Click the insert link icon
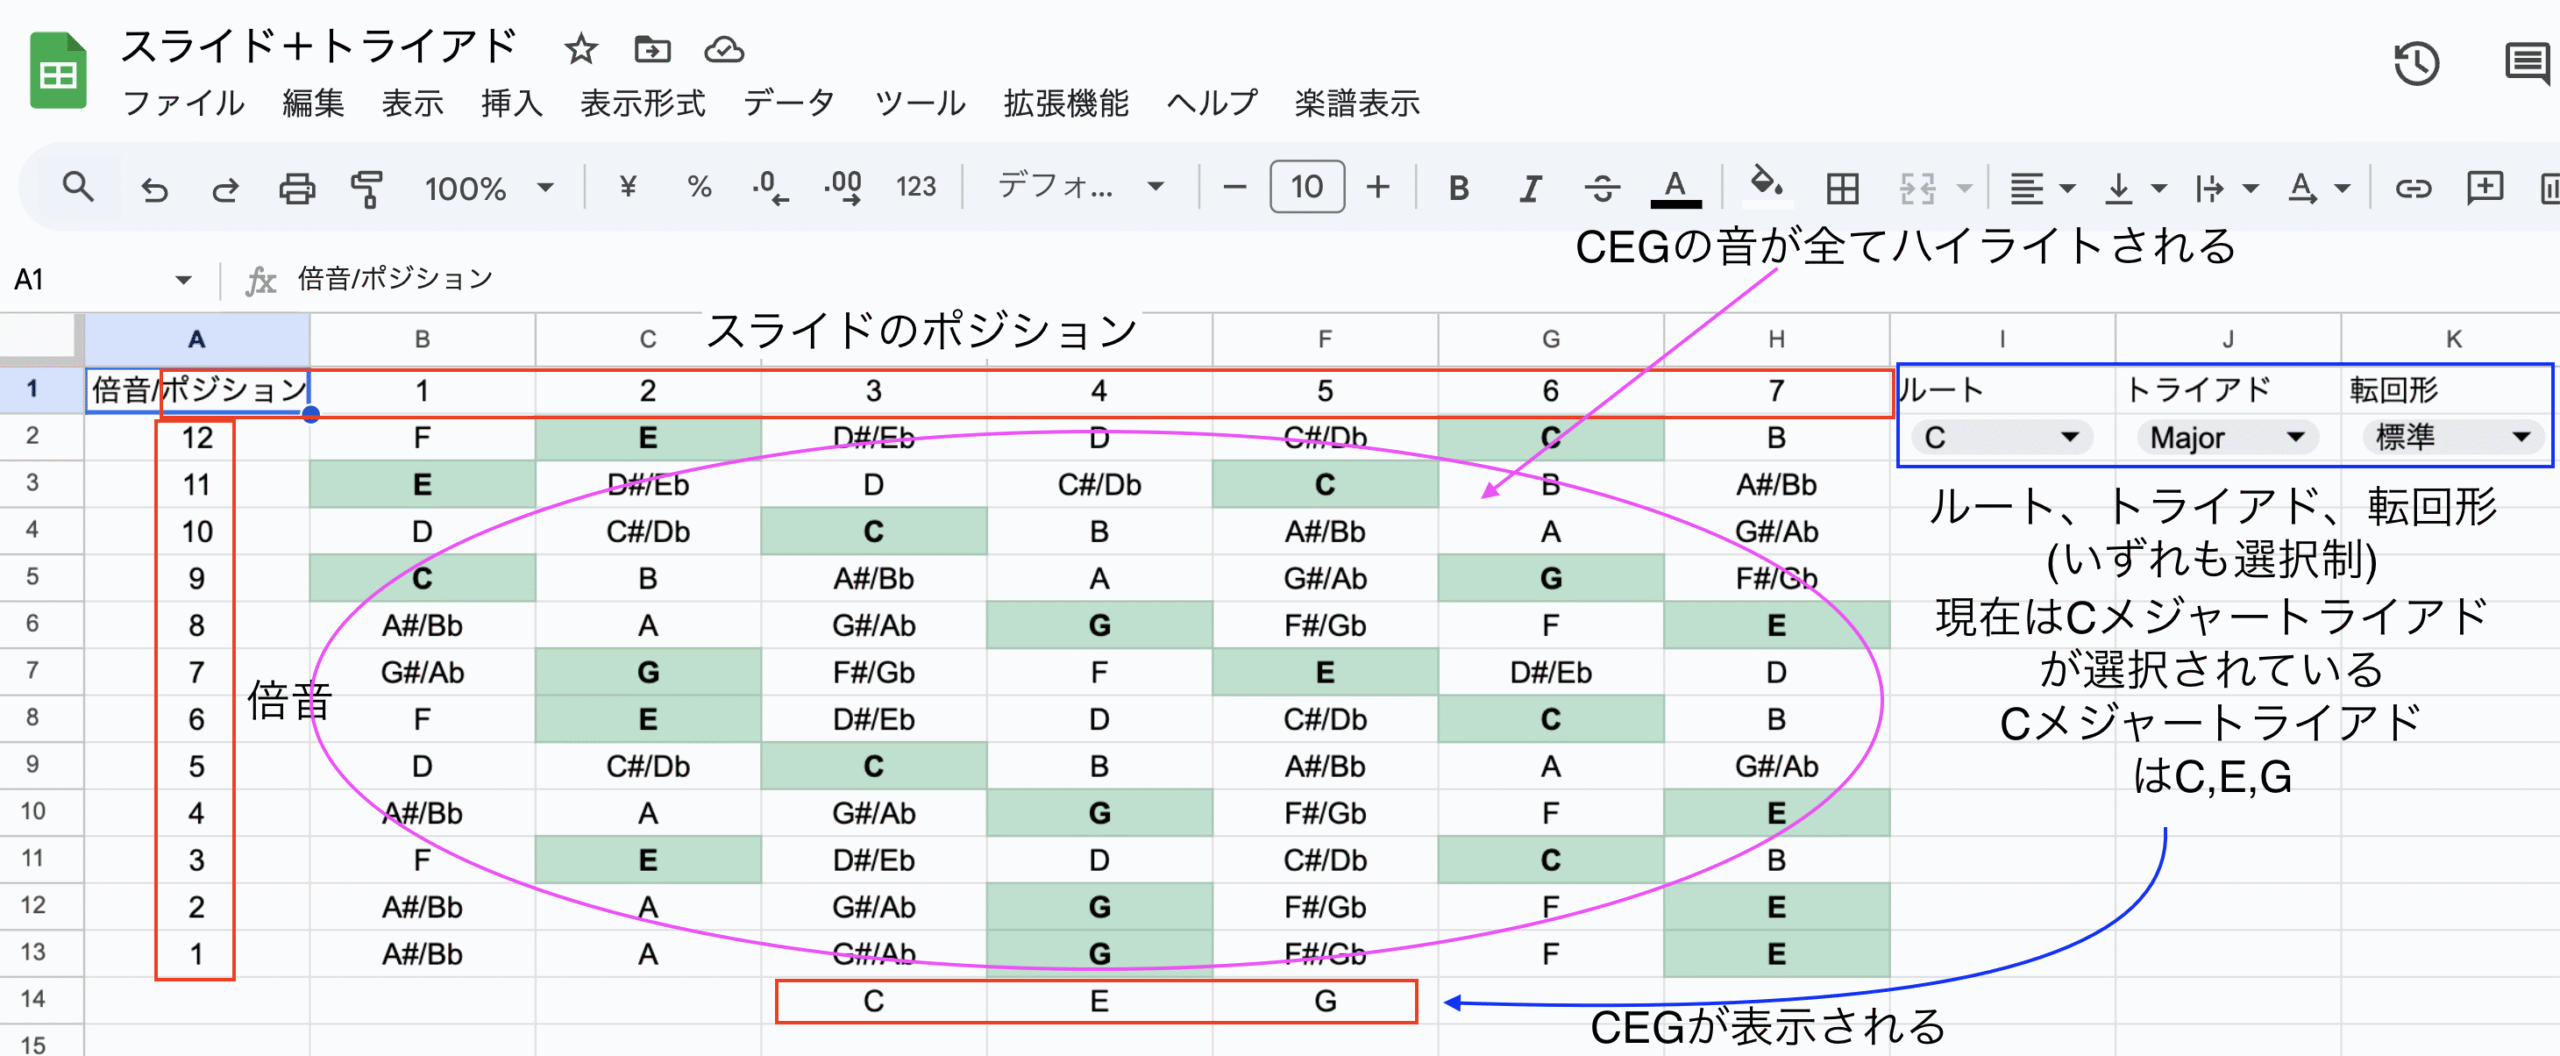The height and width of the screenshot is (1056, 2560). (2412, 188)
